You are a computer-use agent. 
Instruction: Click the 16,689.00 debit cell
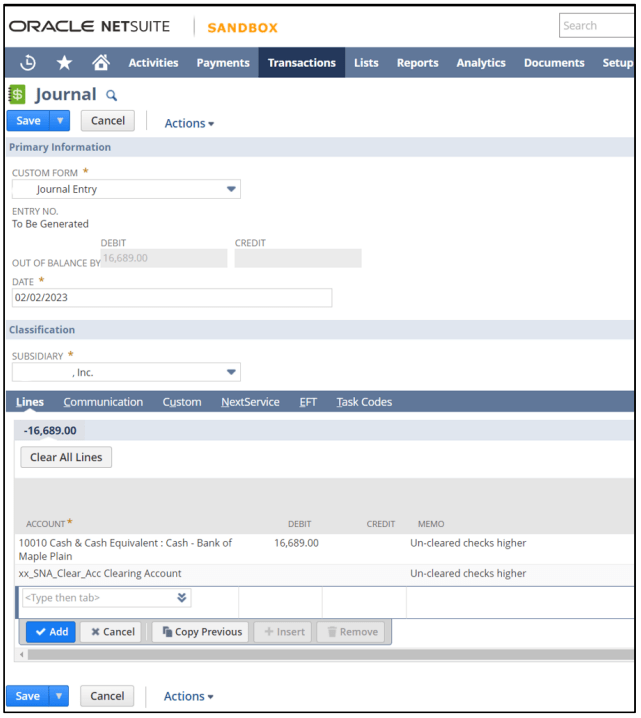click(x=296, y=543)
